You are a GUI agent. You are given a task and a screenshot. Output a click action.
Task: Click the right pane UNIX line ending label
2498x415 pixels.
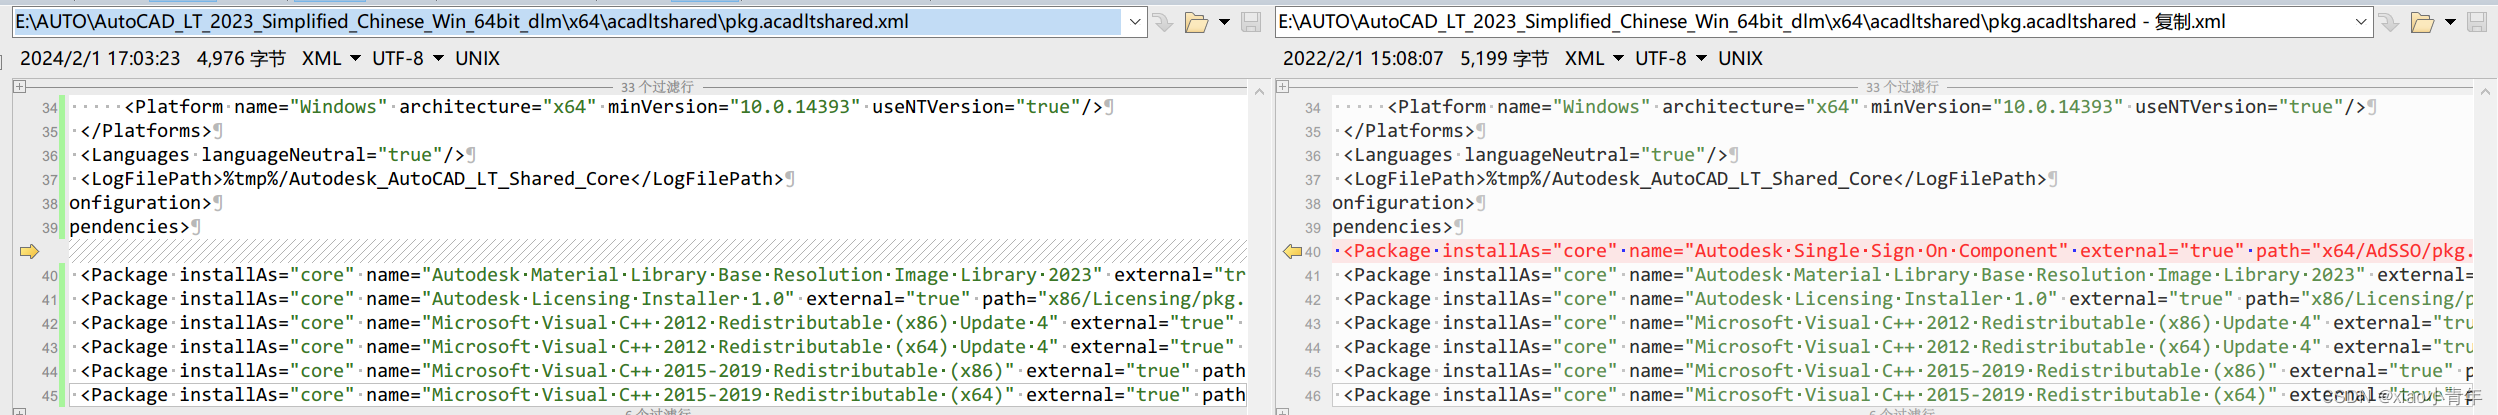(1741, 58)
